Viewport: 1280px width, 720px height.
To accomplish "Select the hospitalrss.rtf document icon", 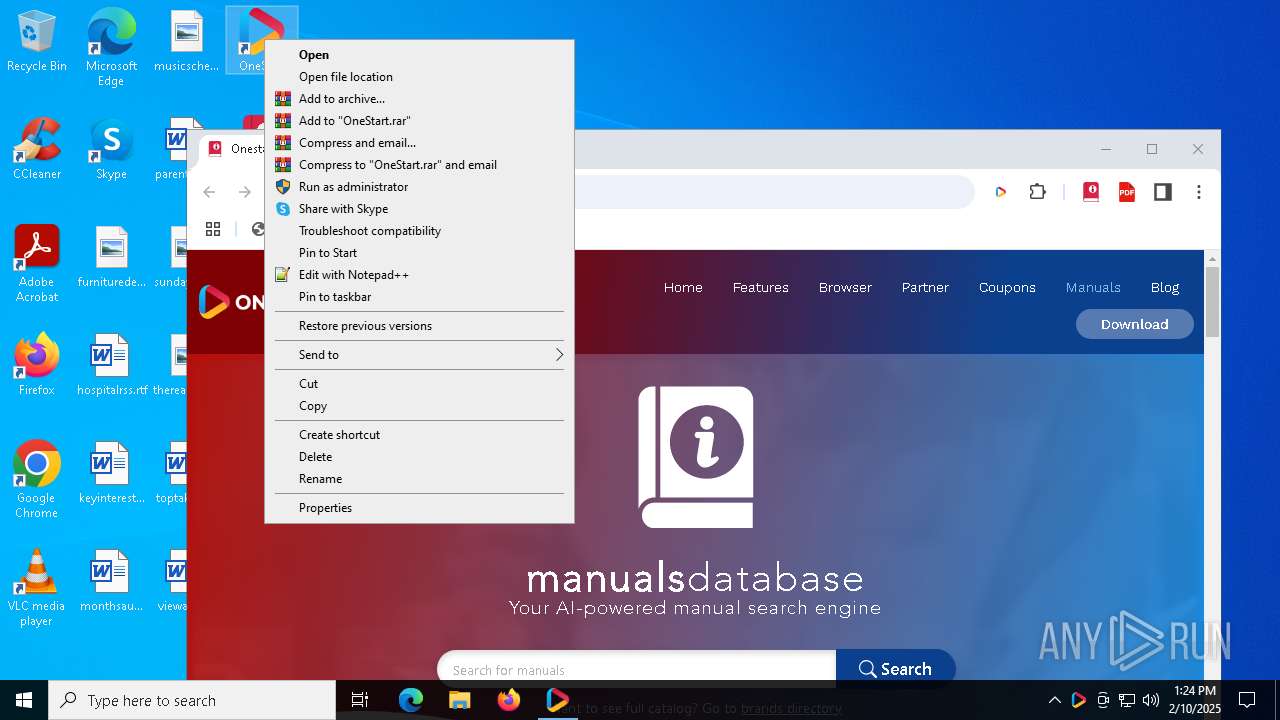I will tap(111, 365).
